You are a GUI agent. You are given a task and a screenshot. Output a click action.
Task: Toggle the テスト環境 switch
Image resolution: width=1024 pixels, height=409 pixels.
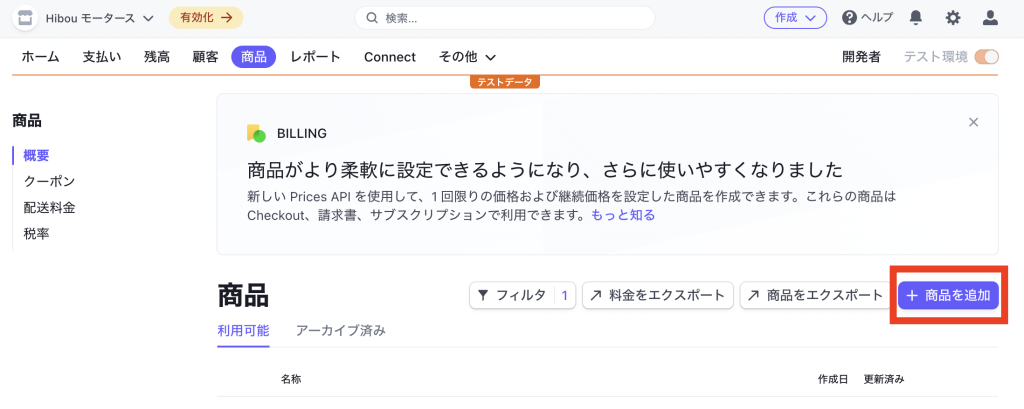point(986,57)
